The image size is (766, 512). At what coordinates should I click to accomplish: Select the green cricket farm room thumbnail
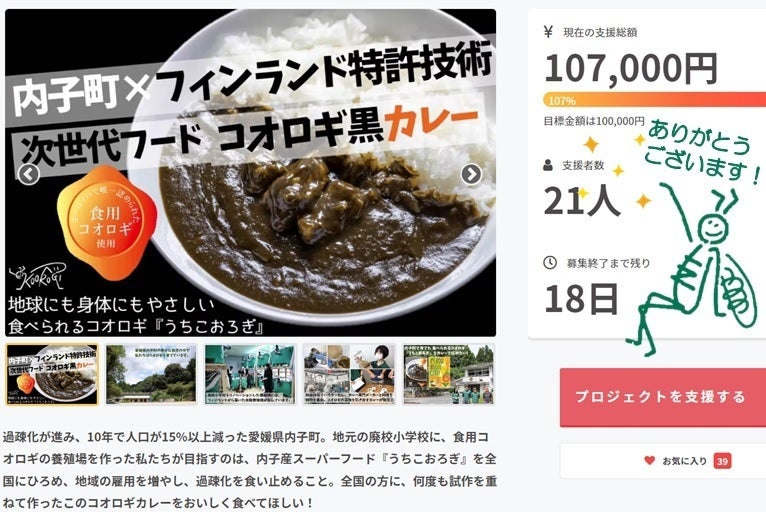[250, 374]
